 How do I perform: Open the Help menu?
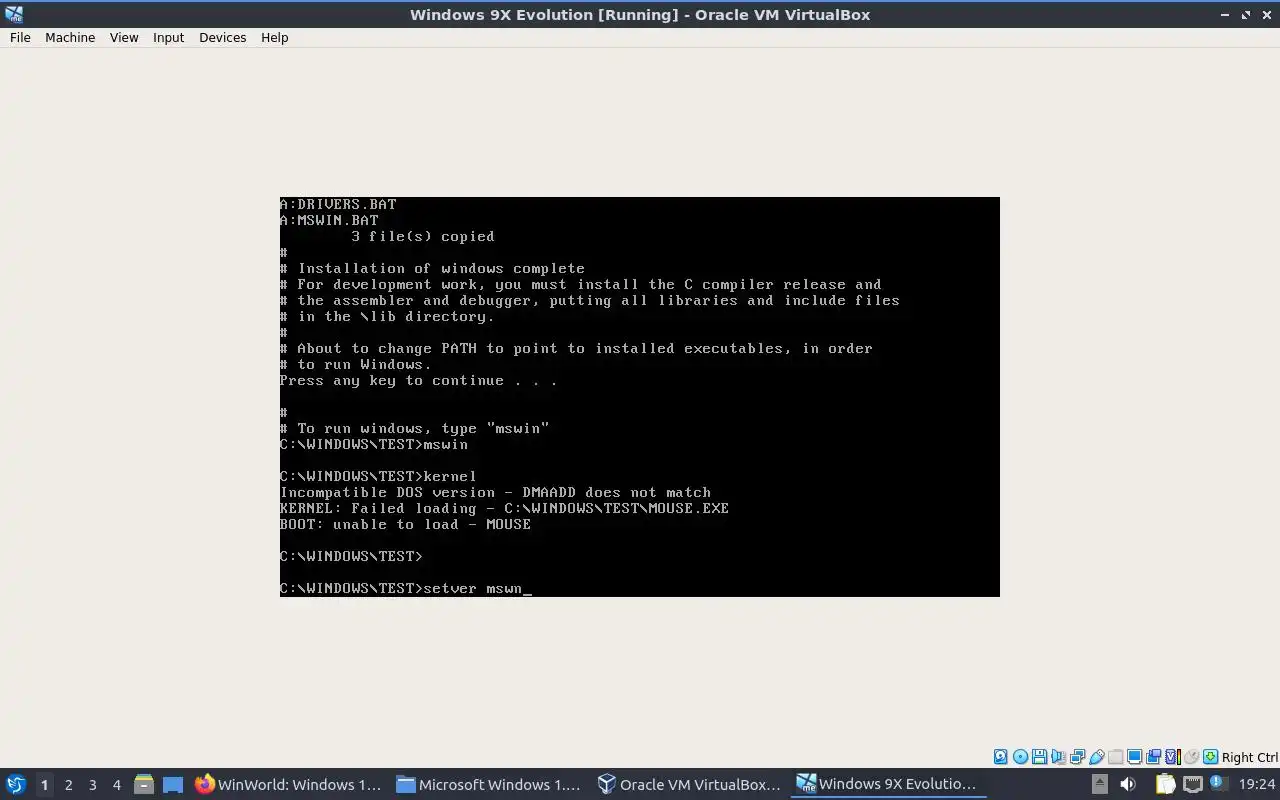click(x=274, y=37)
